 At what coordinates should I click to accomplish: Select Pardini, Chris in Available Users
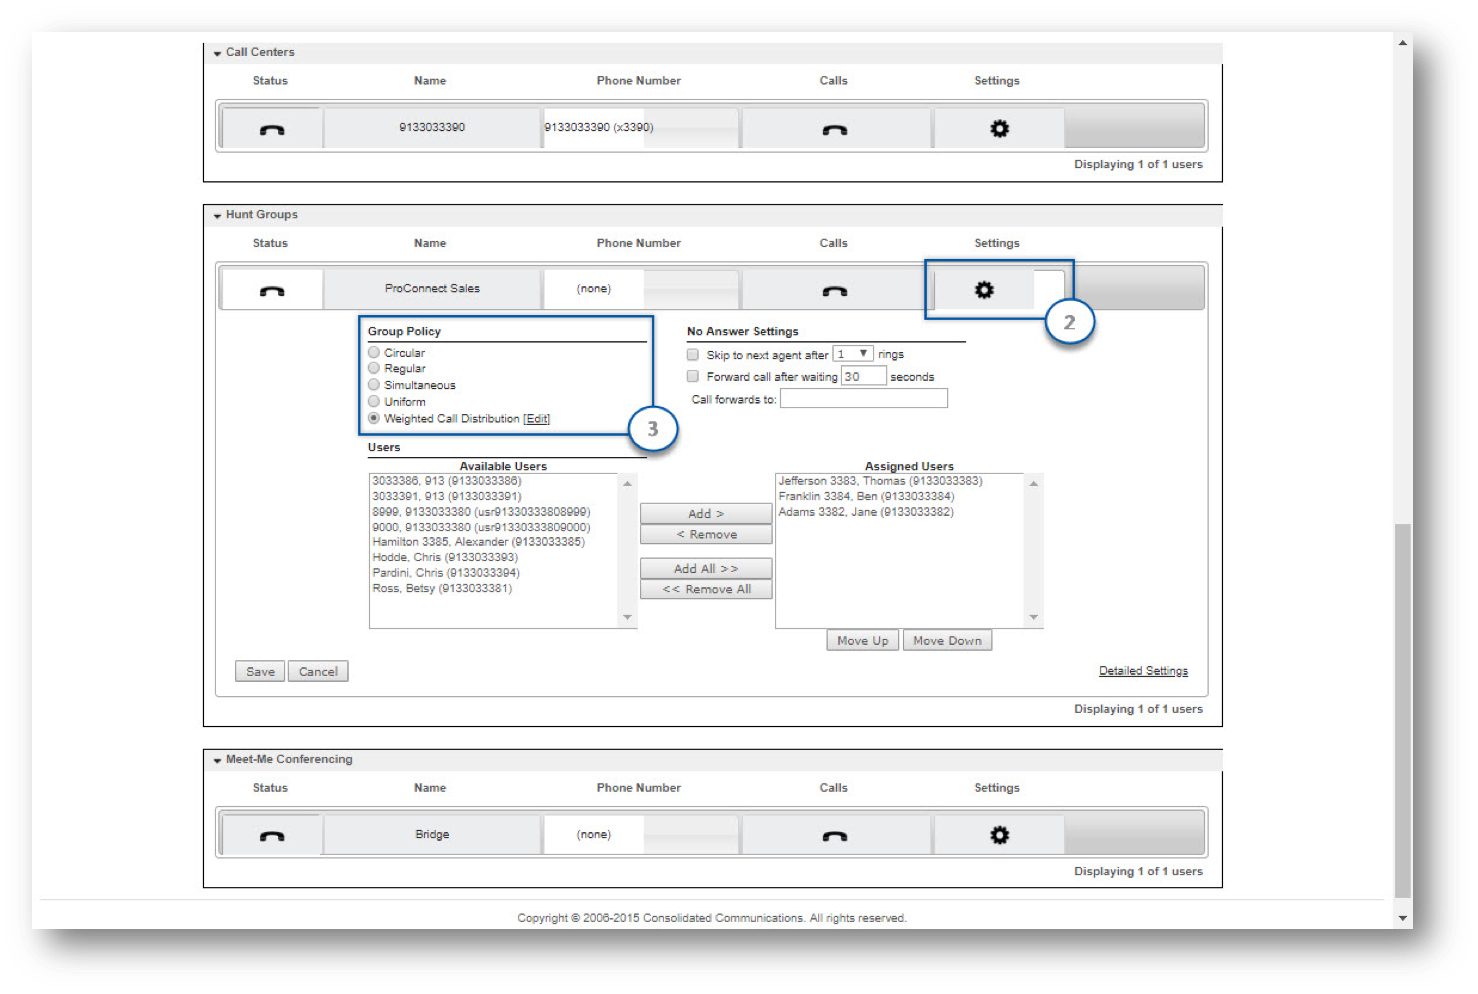[x=446, y=573]
